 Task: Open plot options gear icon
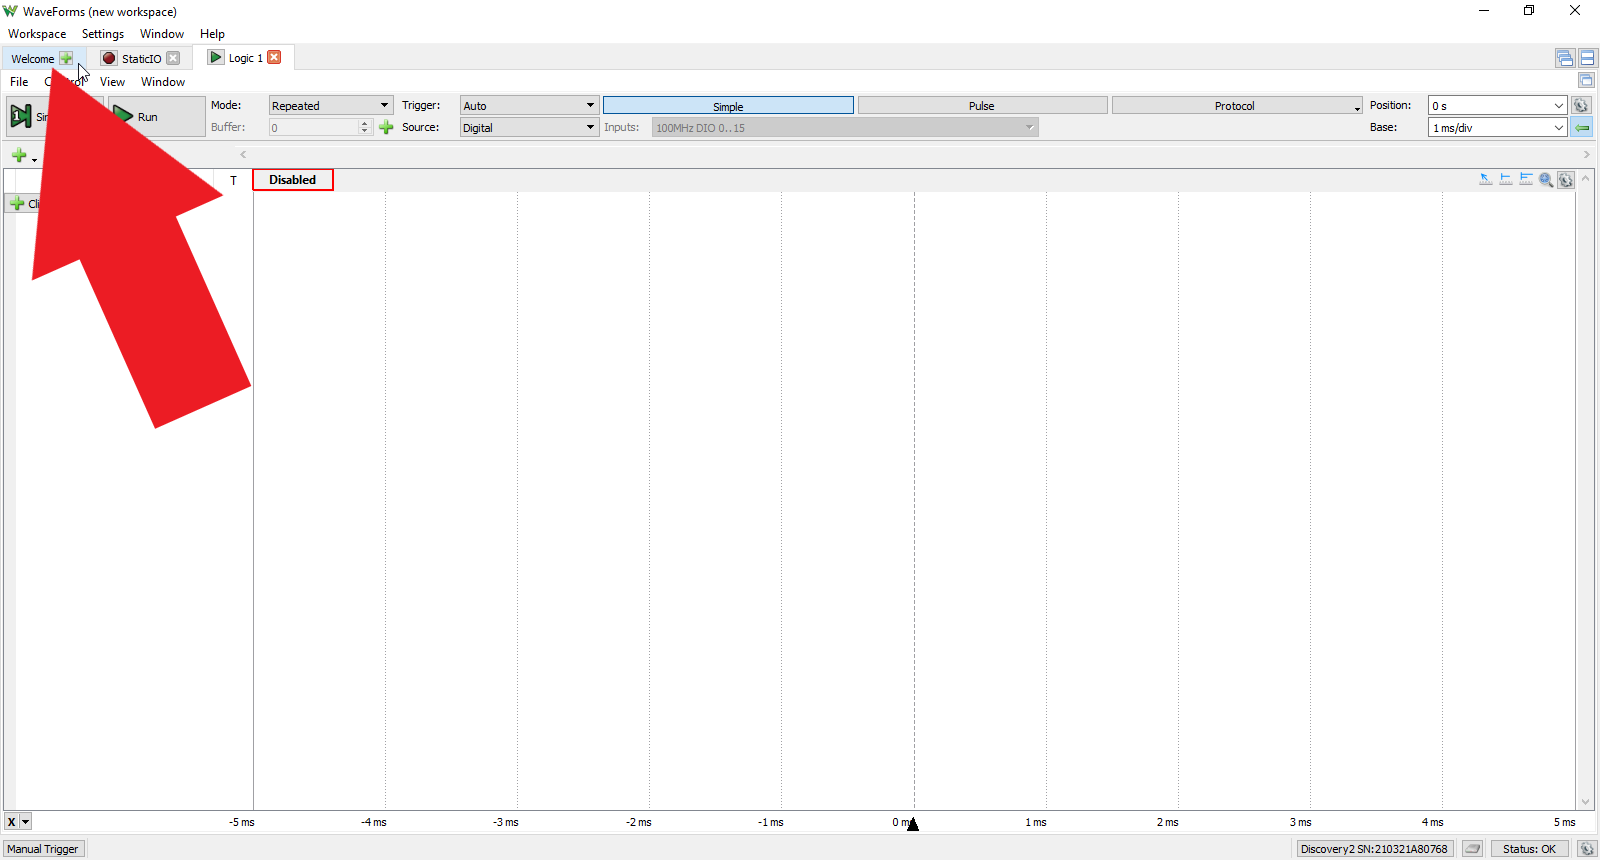coord(1566,180)
